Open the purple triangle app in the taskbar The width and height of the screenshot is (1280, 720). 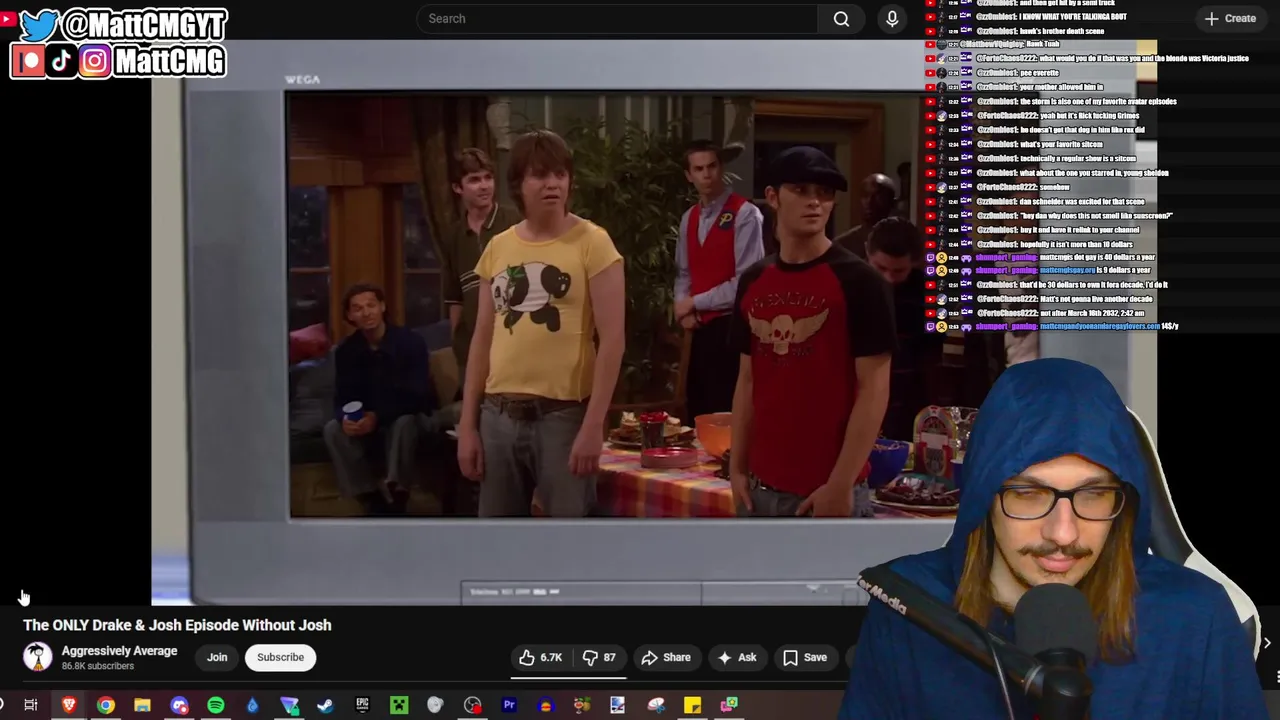coord(289,705)
